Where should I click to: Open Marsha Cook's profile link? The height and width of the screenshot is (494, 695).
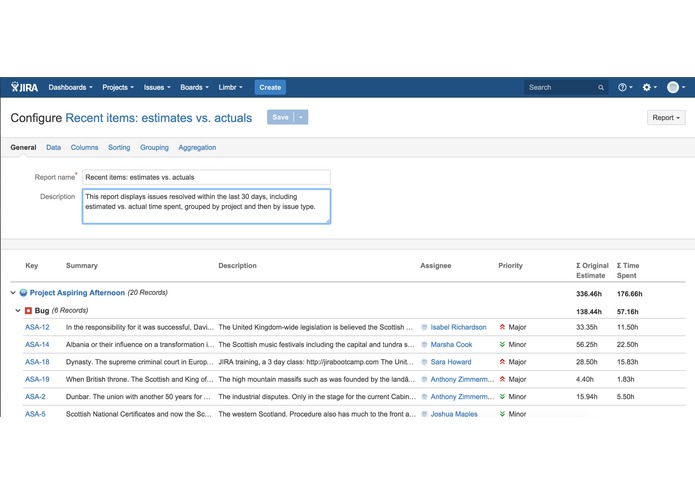point(451,345)
